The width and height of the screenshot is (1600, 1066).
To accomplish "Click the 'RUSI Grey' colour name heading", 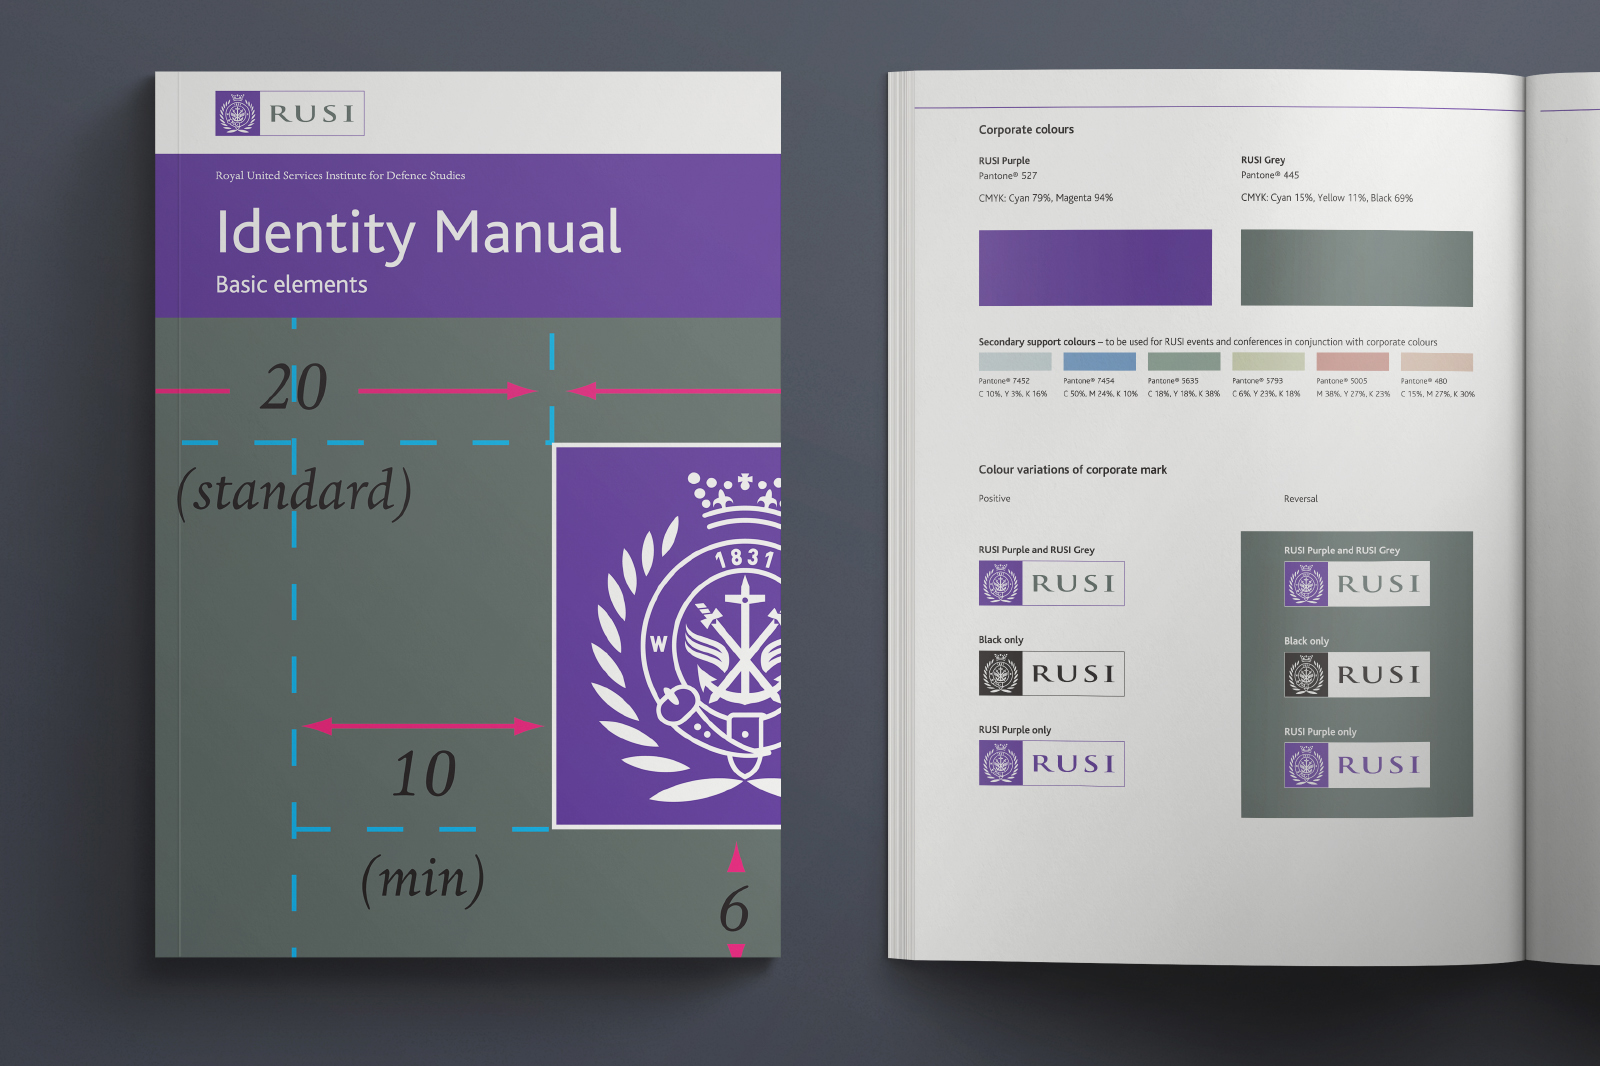I will pyautogui.click(x=1263, y=160).
